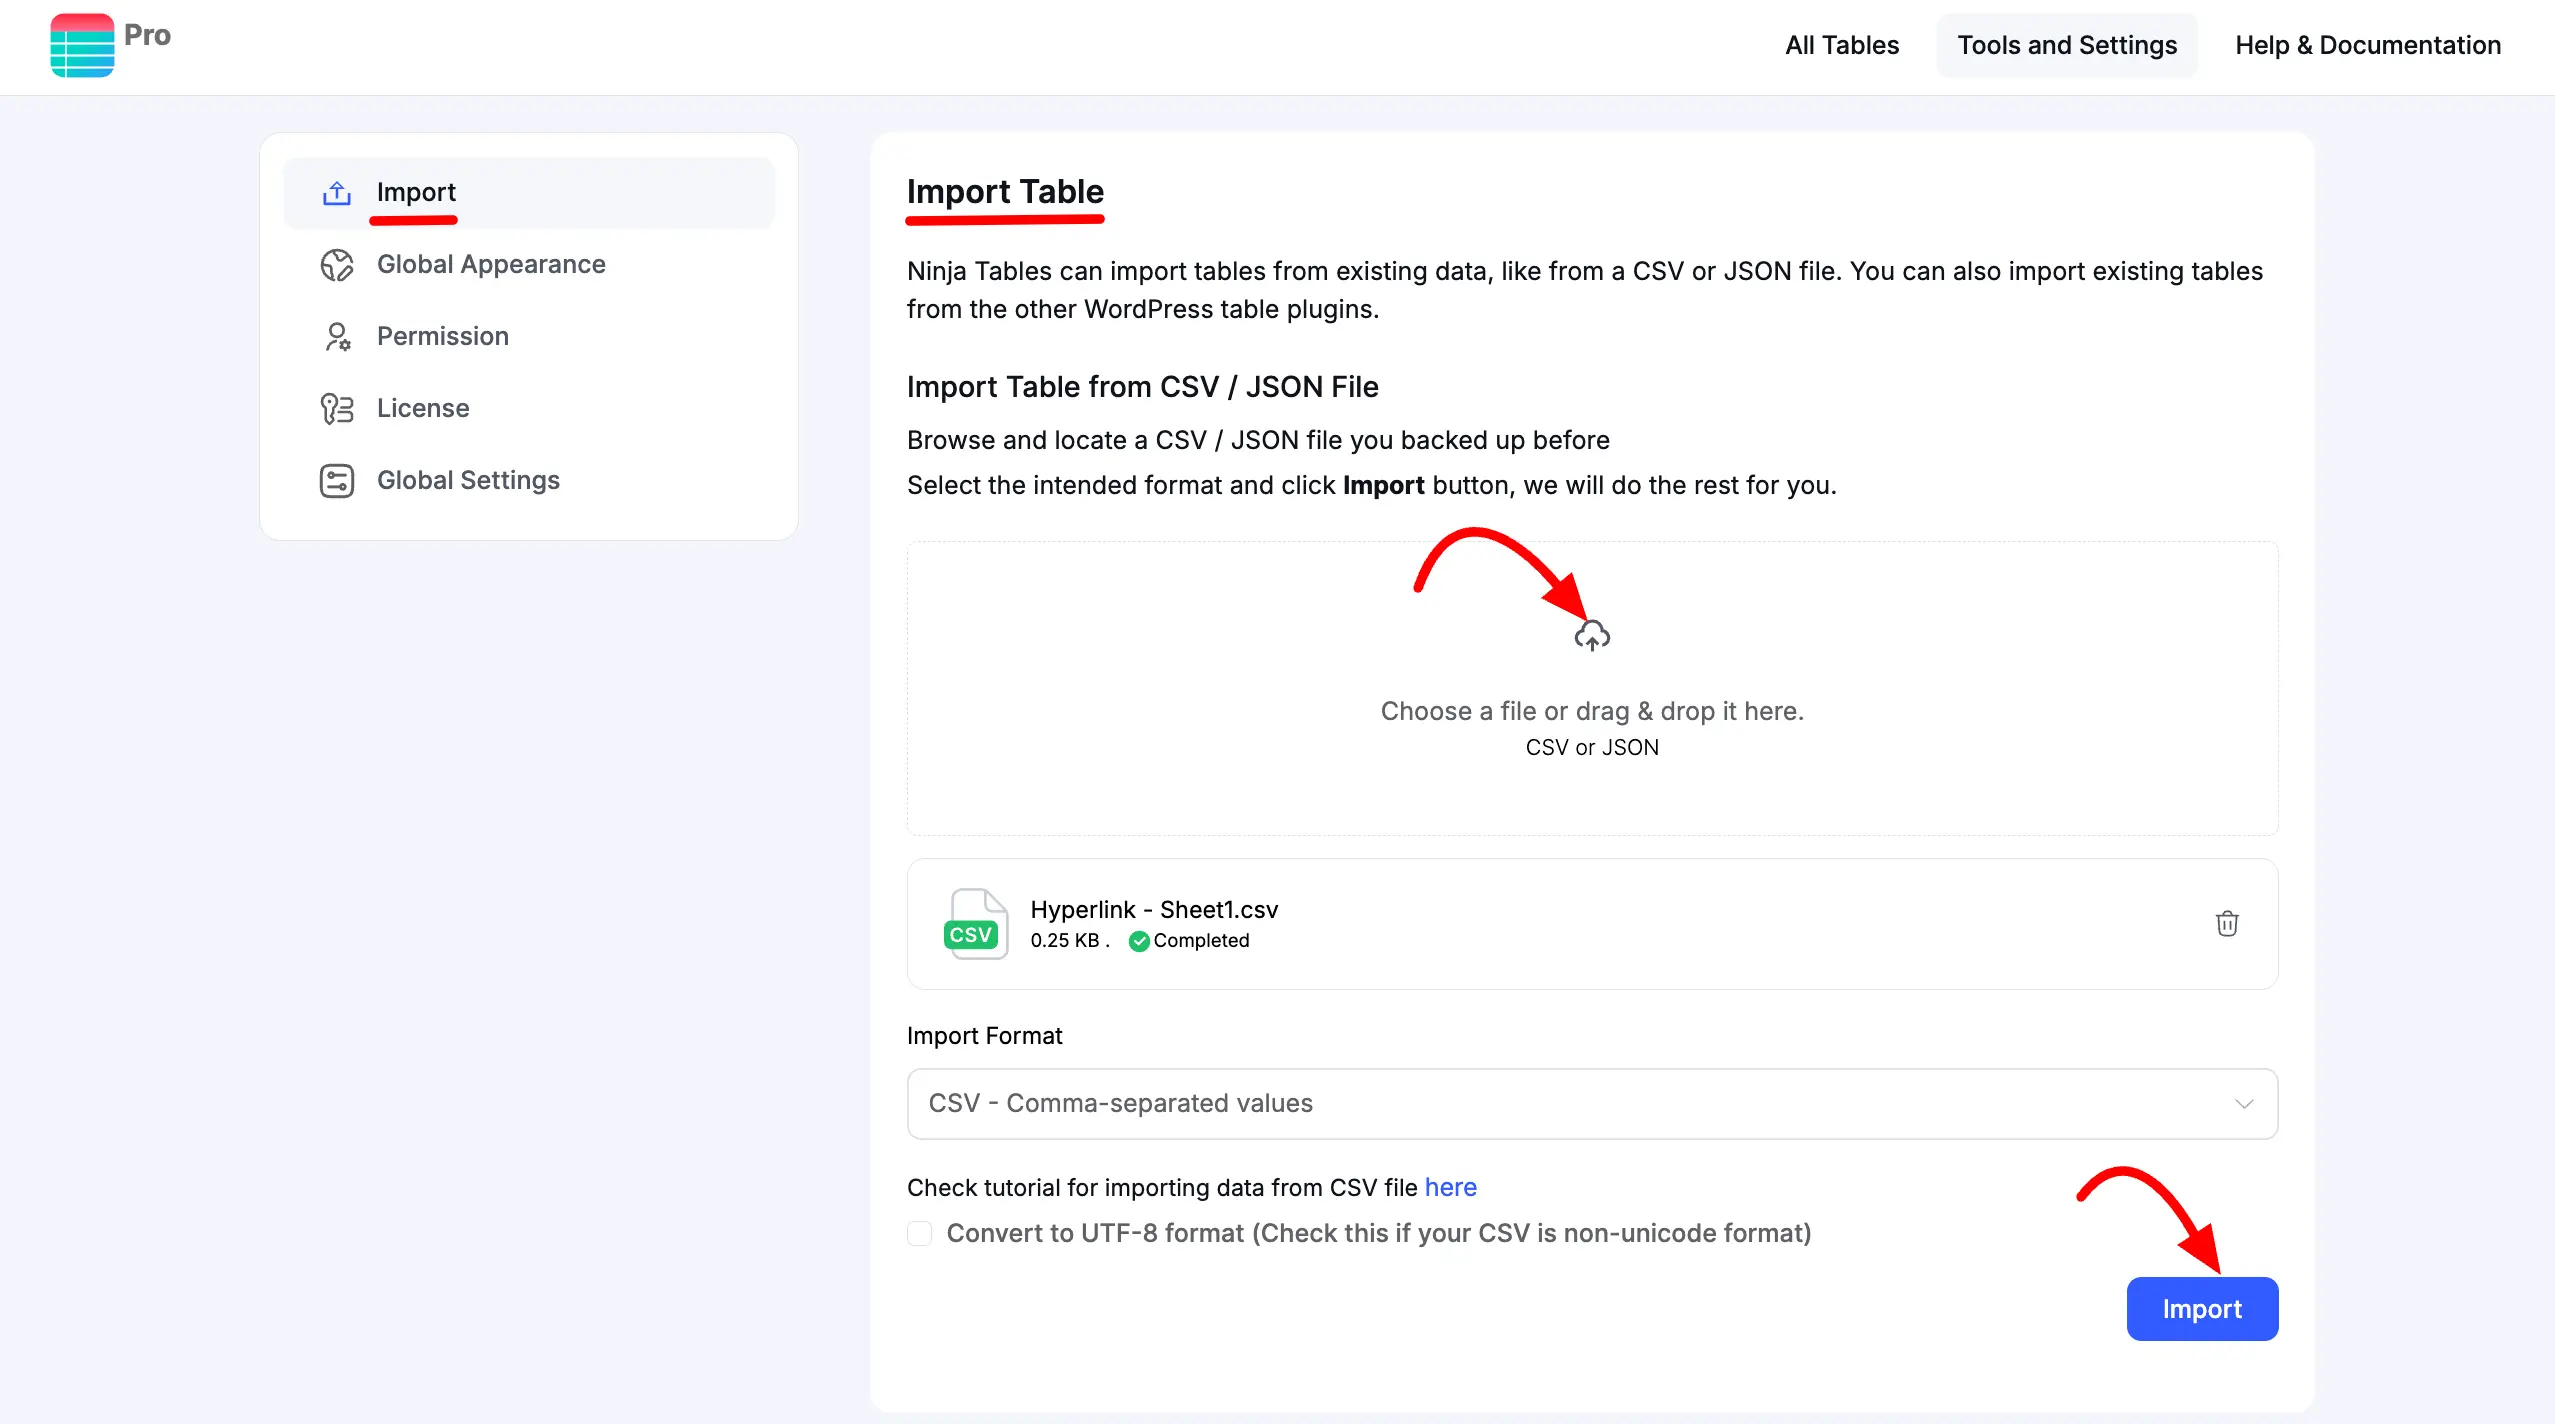2555x1424 pixels.
Task: Click the CSV file type icon
Action: [x=975, y=924]
